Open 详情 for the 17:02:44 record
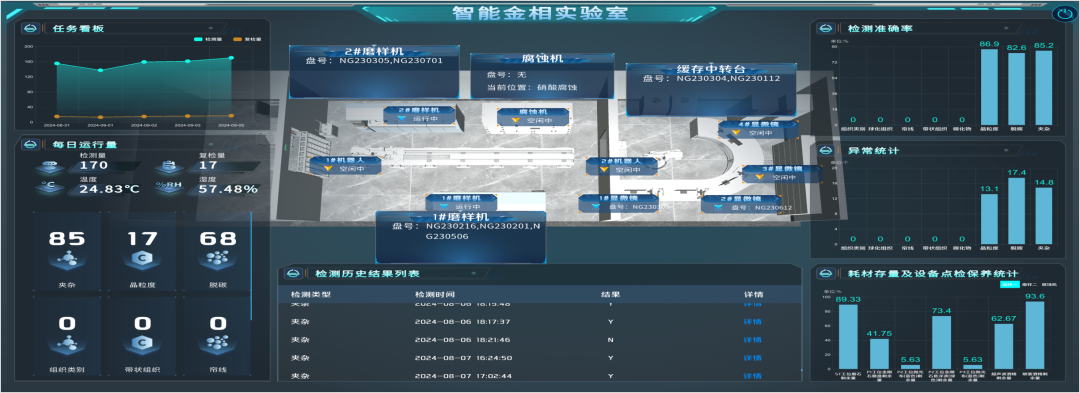Viewport: 1080px width, 393px height. (752, 376)
